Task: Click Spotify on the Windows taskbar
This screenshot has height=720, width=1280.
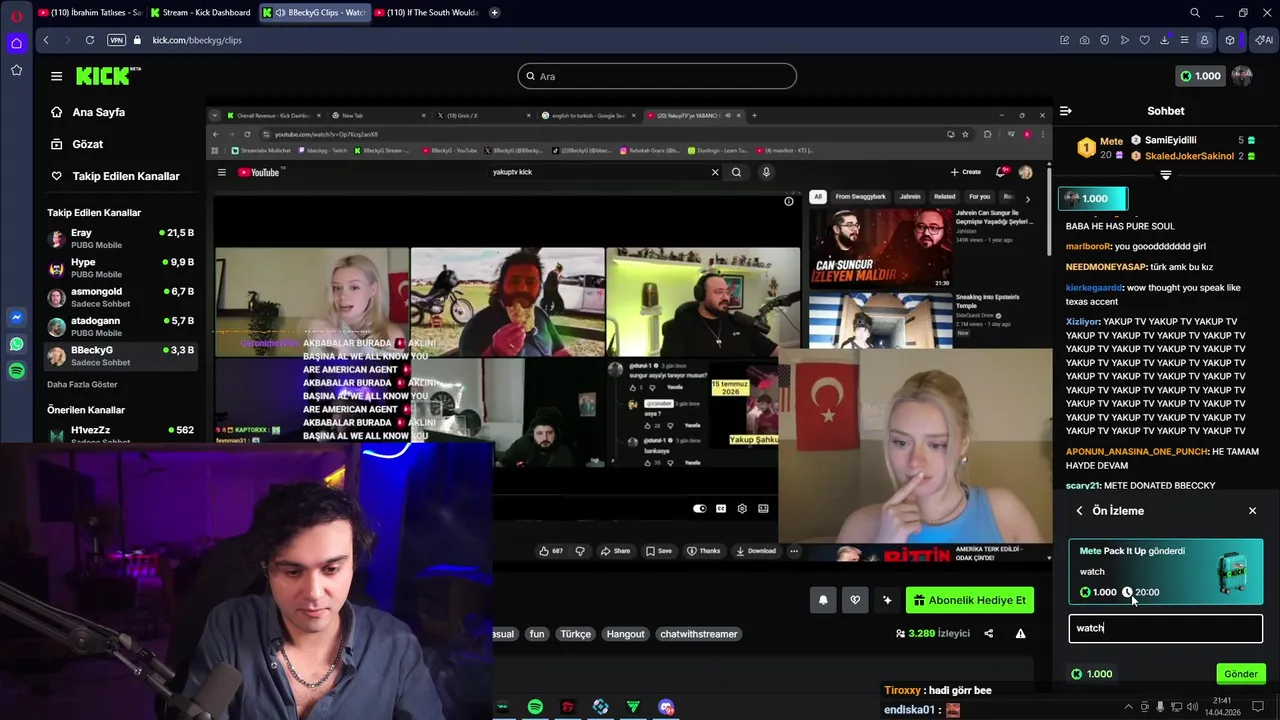Action: [x=535, y=707]
